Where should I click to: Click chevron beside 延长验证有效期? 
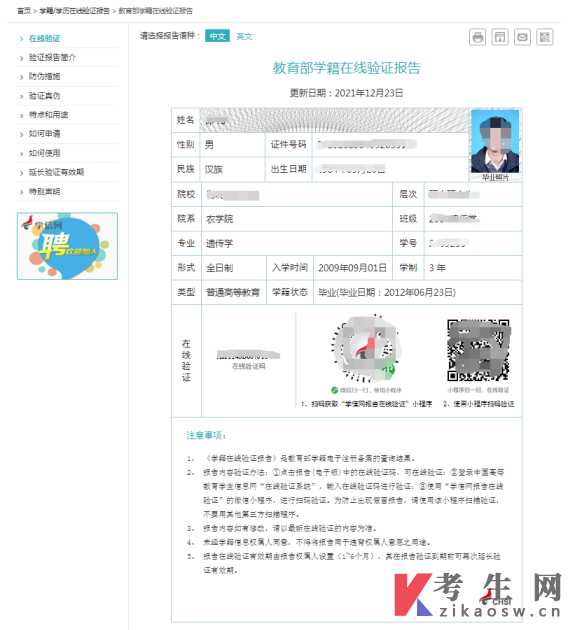21,173
